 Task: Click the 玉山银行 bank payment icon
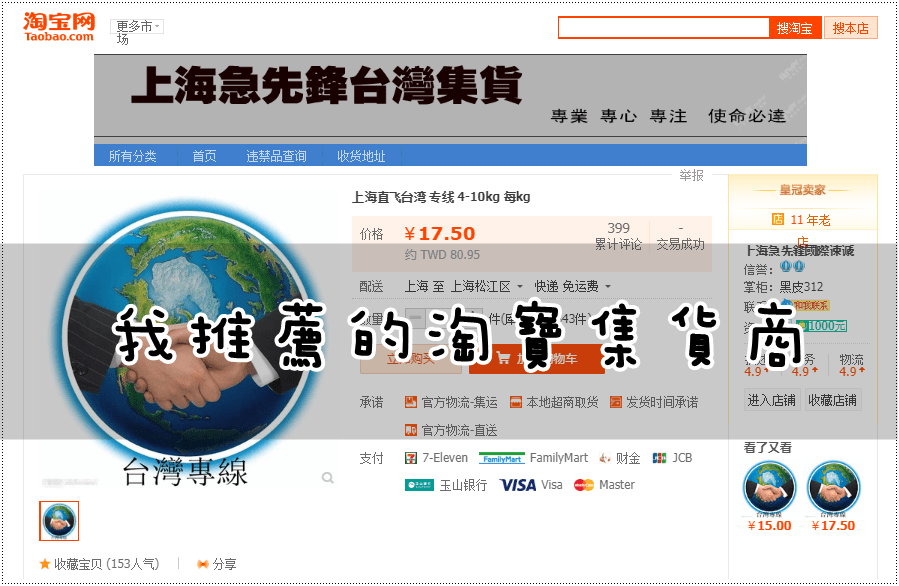click(420, 484)
